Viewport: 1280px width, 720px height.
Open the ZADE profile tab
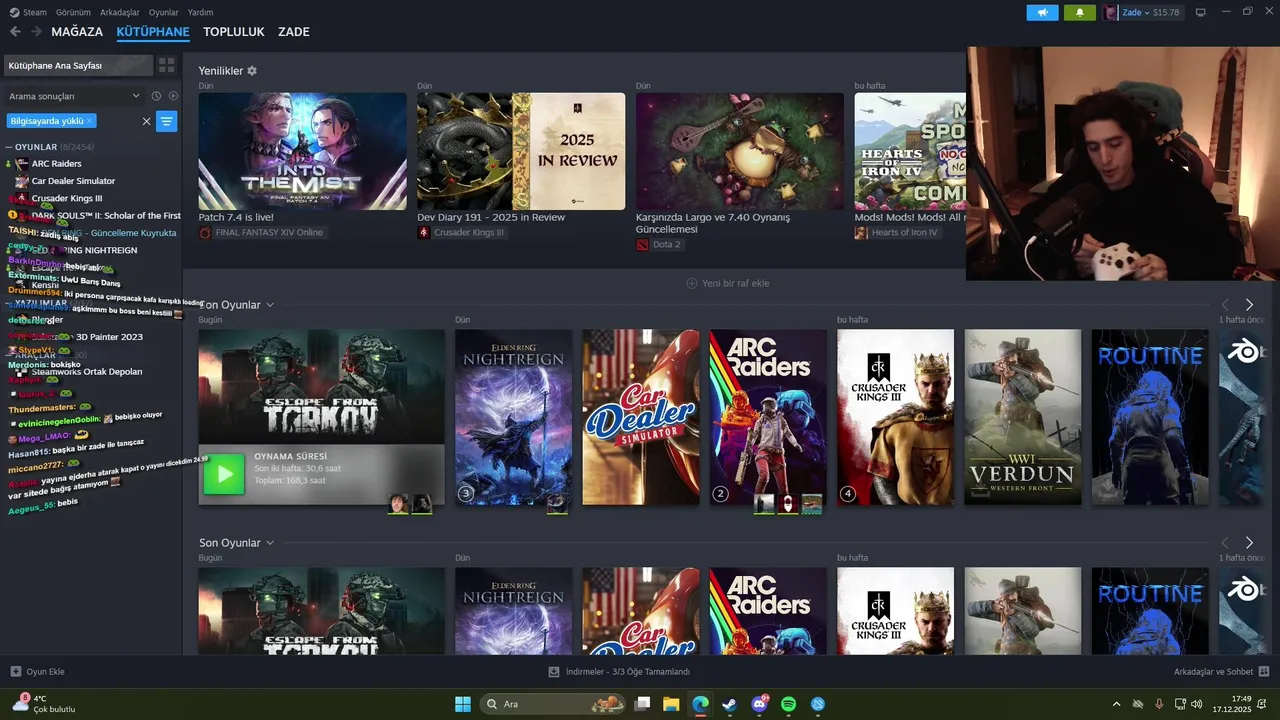click(x=294, y=32)
